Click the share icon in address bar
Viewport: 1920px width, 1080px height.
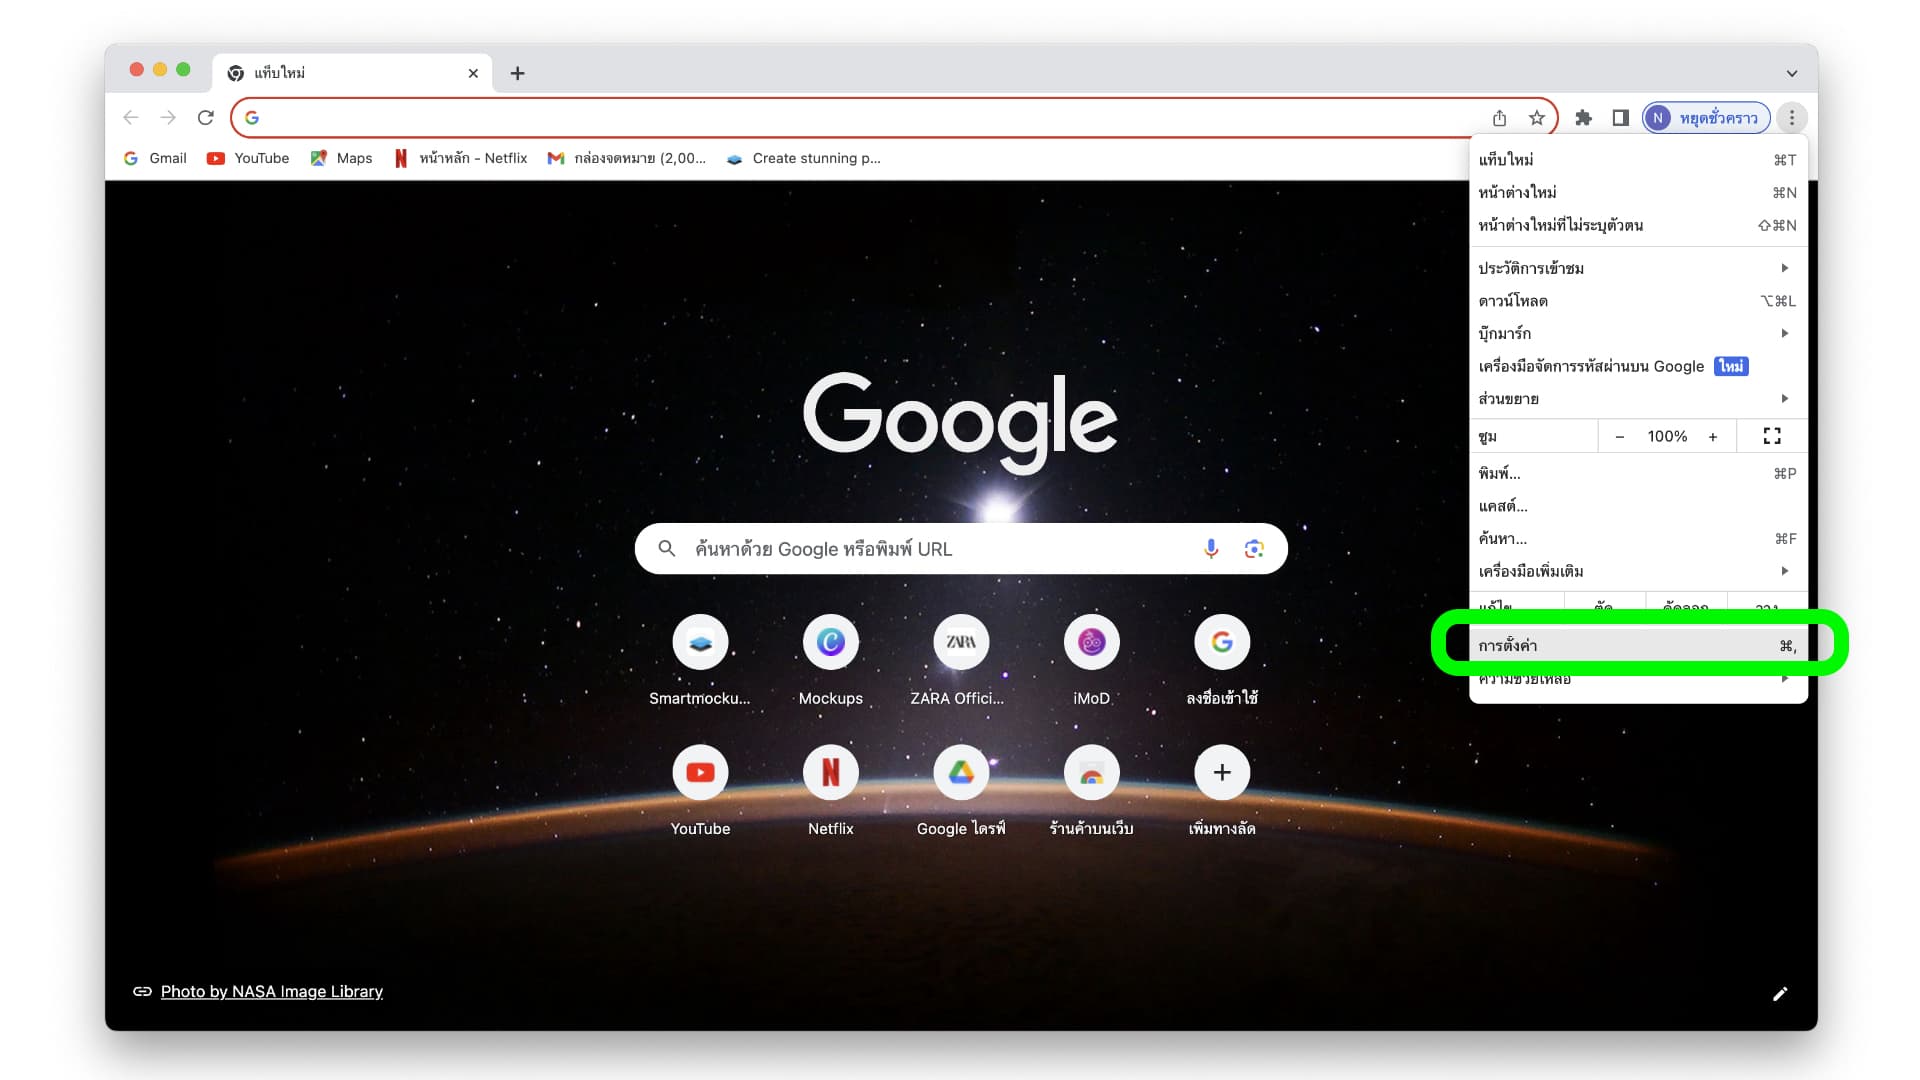(x=1499, y=118)
